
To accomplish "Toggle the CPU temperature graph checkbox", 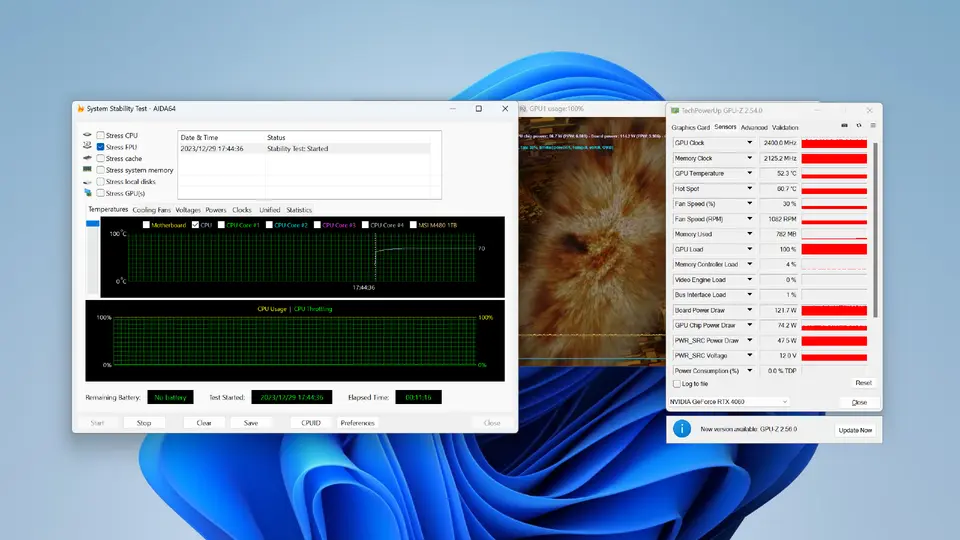I will pos(195,225).
